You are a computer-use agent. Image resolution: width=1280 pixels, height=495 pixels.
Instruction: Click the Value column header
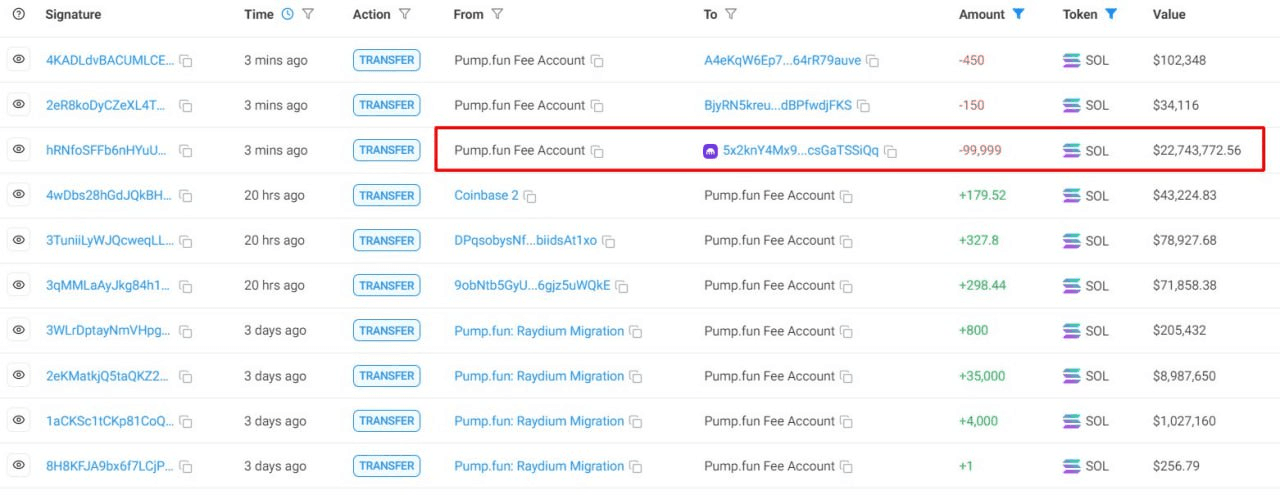[1169, 14]
